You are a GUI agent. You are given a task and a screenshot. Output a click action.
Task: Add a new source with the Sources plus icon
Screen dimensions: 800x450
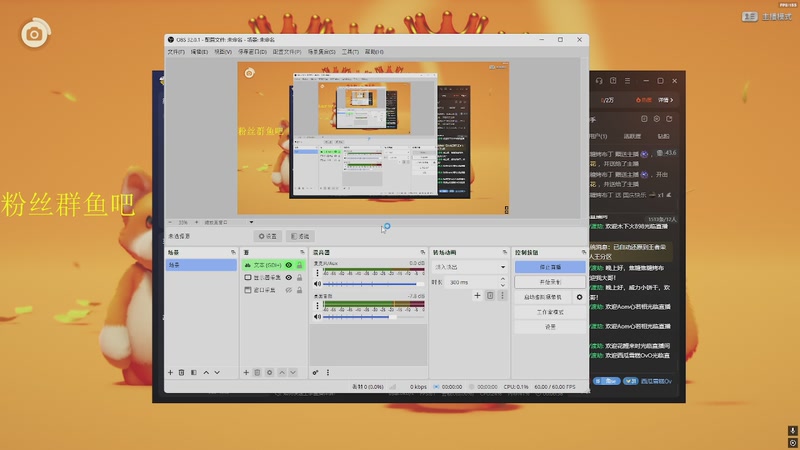[x=246, y=372]
